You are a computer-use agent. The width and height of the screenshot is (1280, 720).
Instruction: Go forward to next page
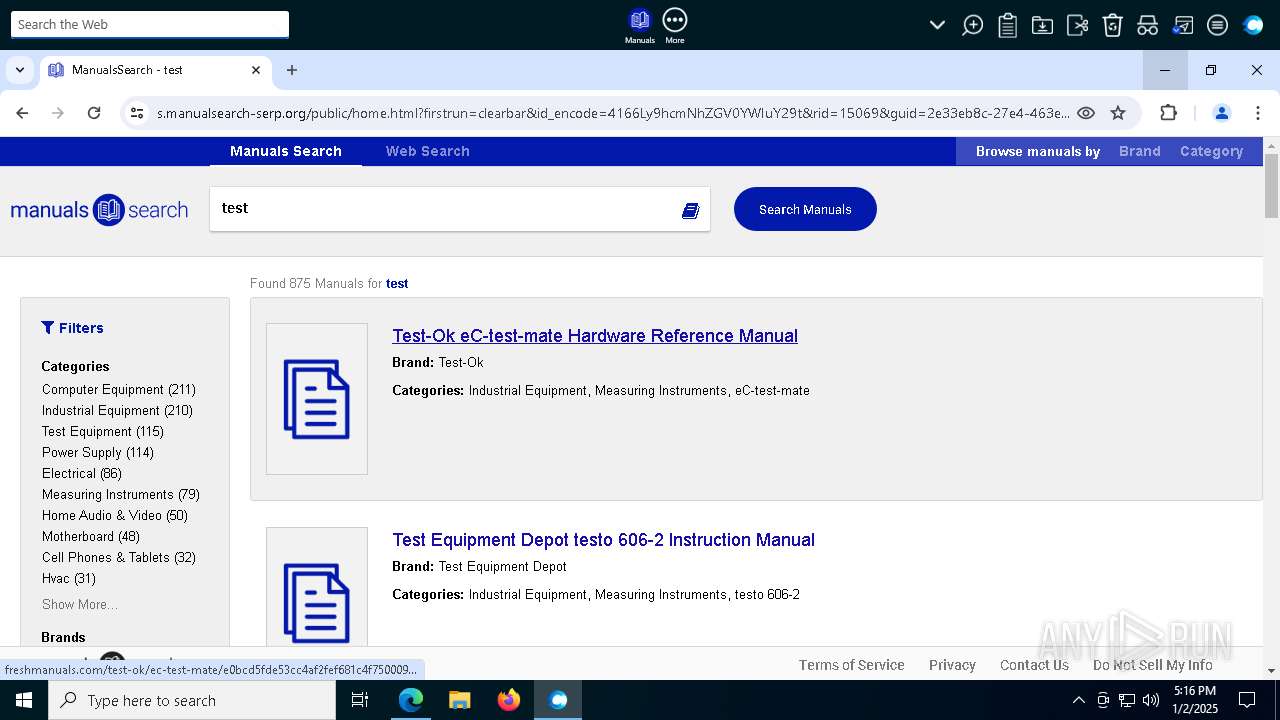tap(58, 113)
